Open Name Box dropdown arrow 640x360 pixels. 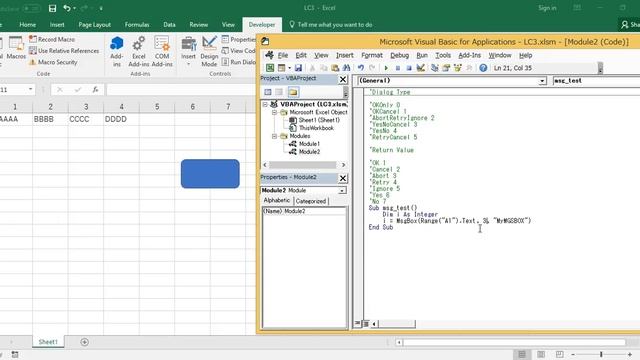(30, 89)
